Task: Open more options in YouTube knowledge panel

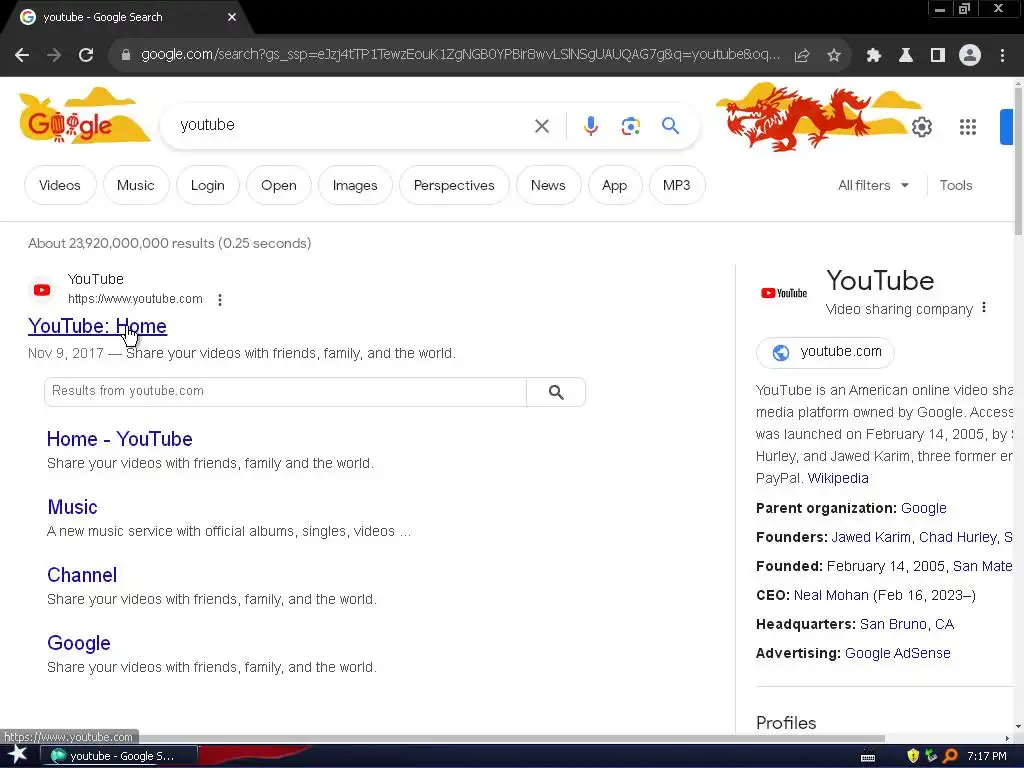Action: [984, 307]
